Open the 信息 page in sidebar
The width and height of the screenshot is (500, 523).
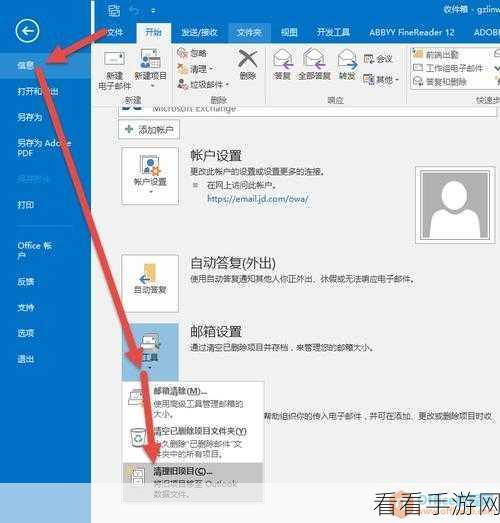coord(45,65)
